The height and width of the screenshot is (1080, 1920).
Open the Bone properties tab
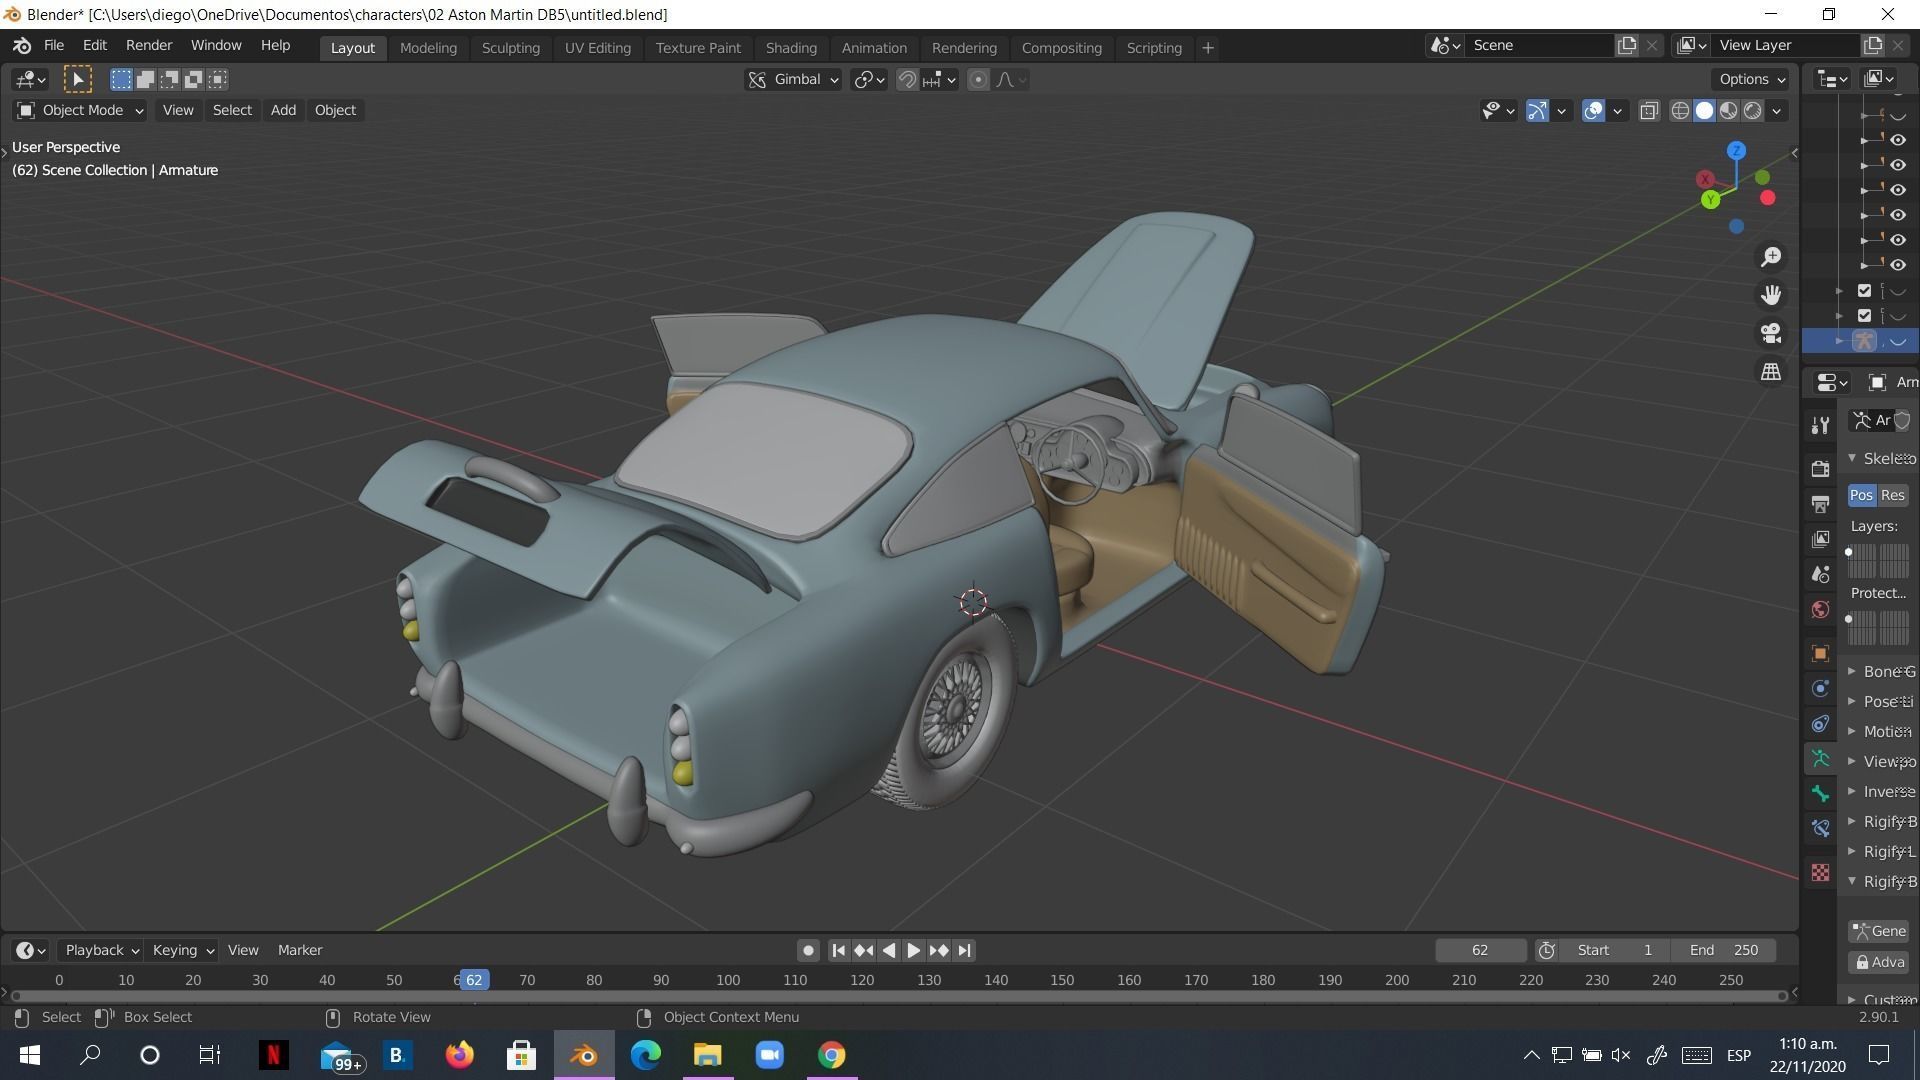tap(1820, 794)
